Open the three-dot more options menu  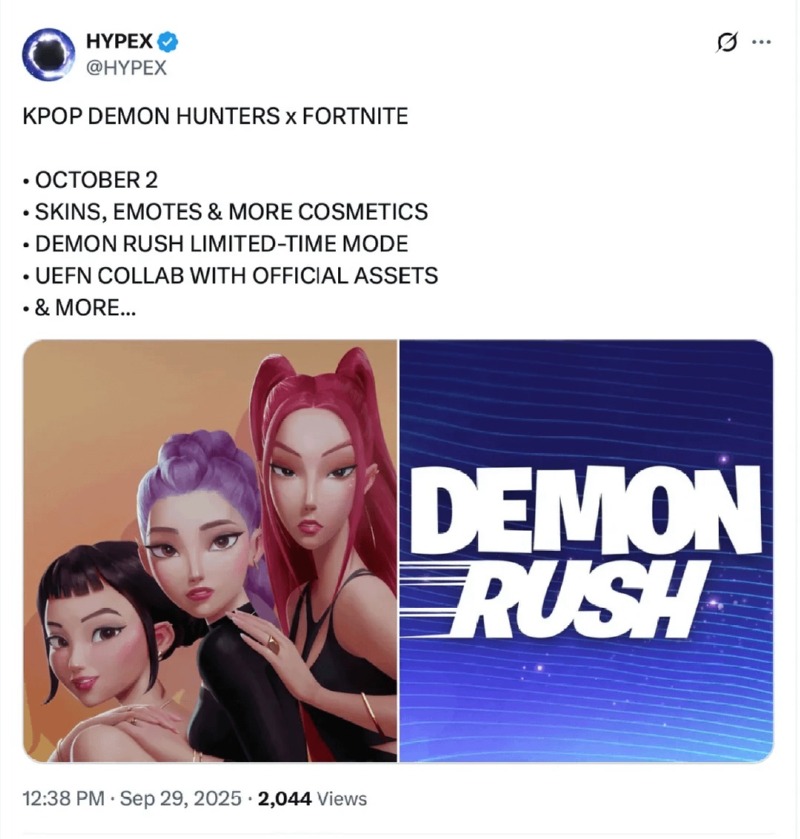761,42
